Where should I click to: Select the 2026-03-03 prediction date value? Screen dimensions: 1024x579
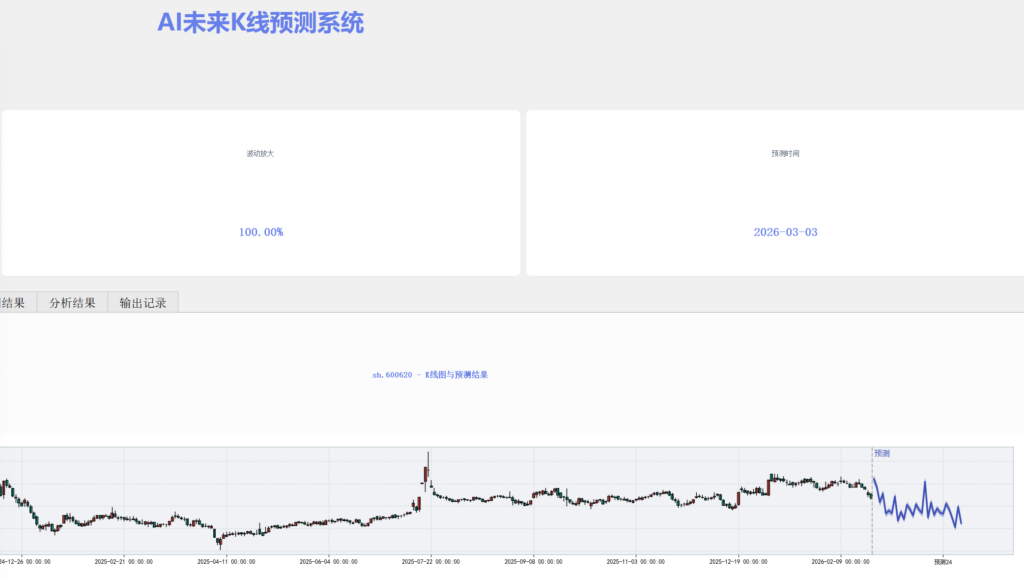[785, 232]
